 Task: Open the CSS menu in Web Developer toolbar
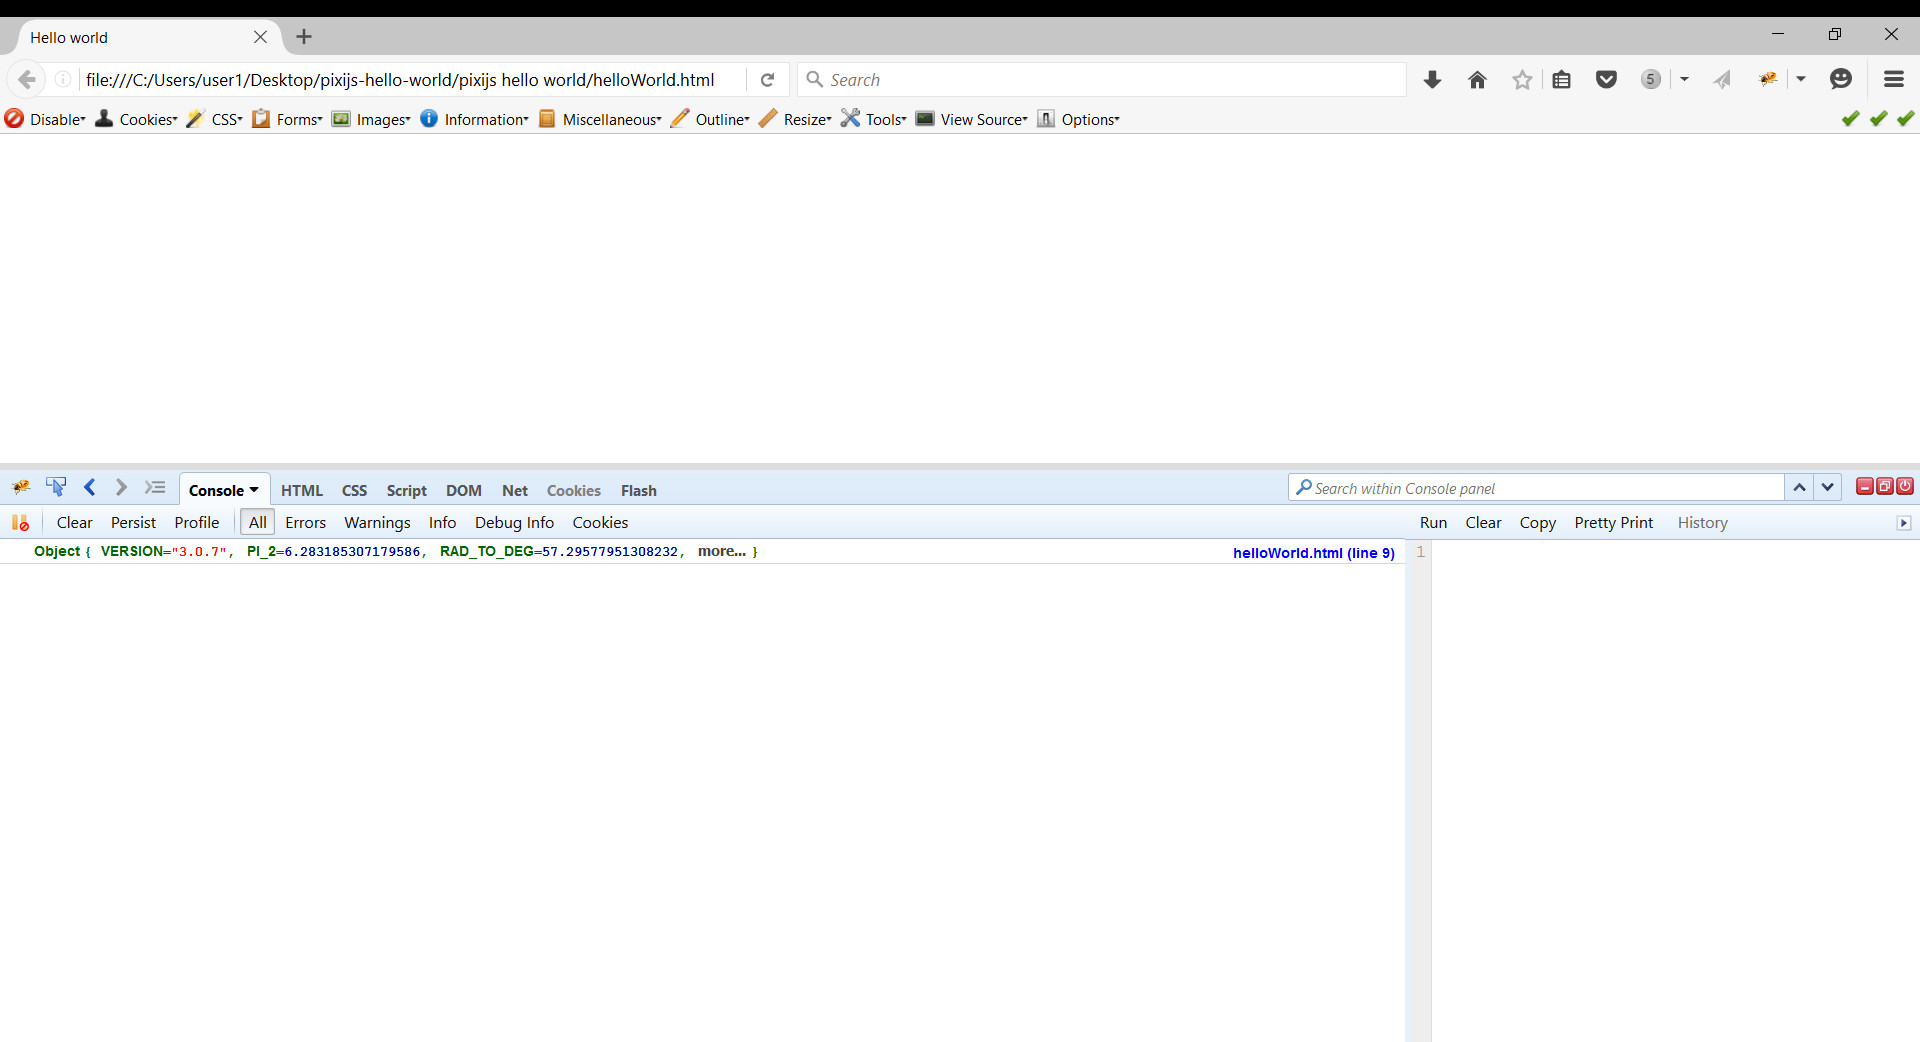tap(223, 119)
